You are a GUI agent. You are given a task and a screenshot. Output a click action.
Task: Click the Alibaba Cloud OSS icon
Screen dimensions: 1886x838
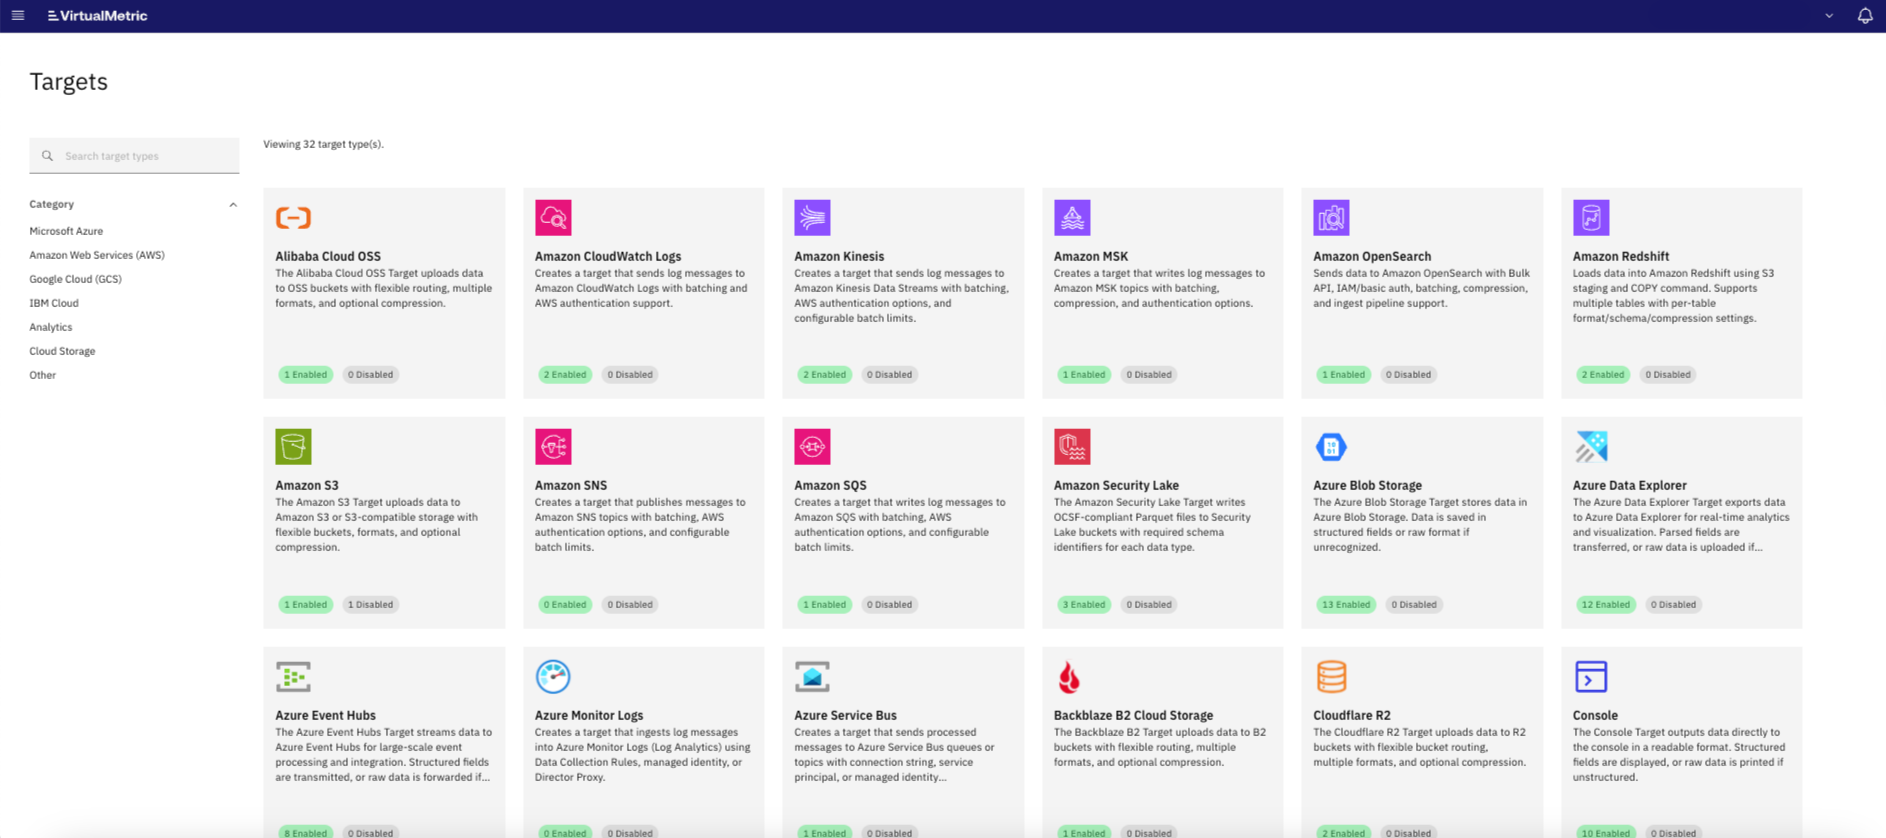pos(293,217)
